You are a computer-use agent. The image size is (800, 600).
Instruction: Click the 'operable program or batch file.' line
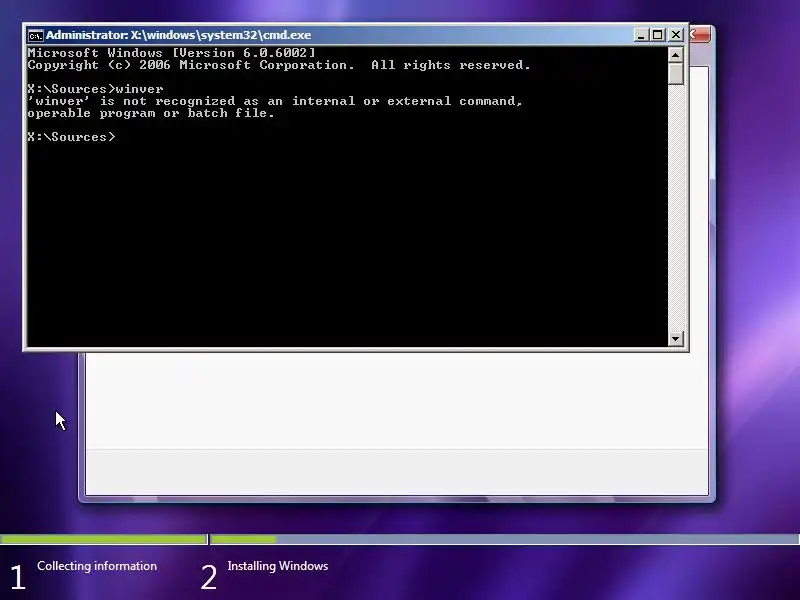click(151, 113)
